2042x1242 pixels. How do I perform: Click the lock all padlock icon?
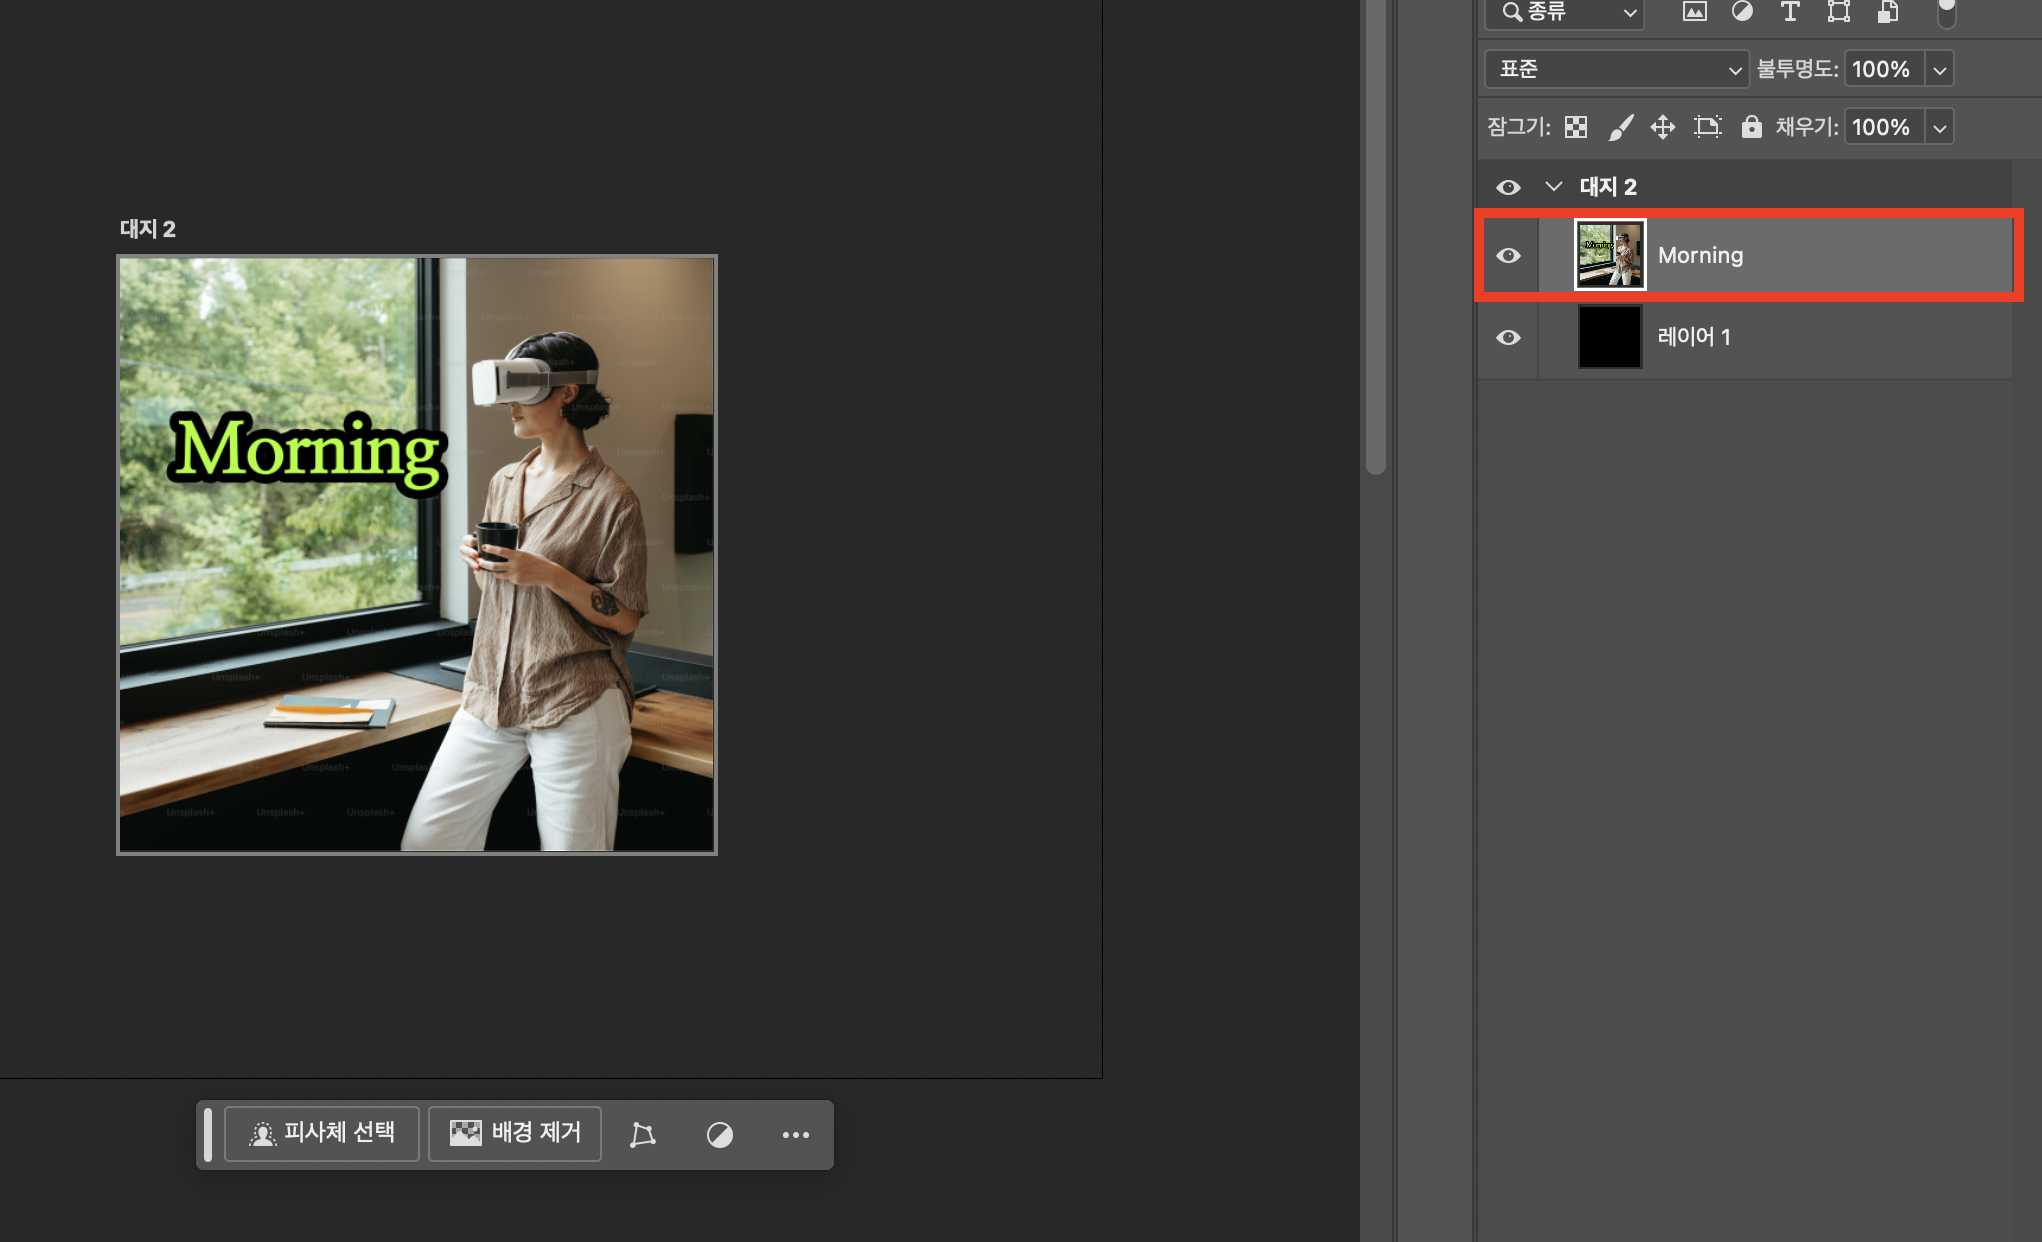pos(1751,127)
